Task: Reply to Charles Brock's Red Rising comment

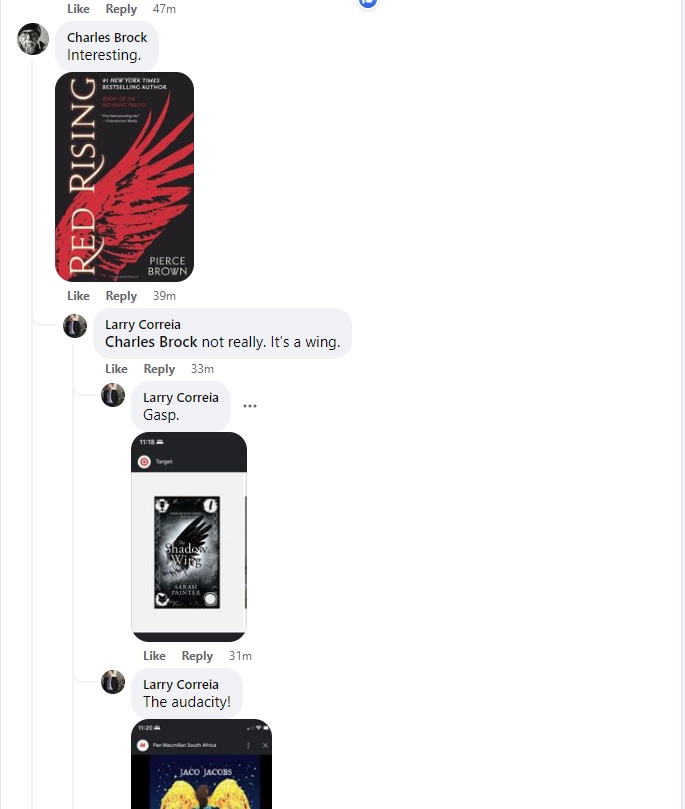Action: [x=121, y=296]
